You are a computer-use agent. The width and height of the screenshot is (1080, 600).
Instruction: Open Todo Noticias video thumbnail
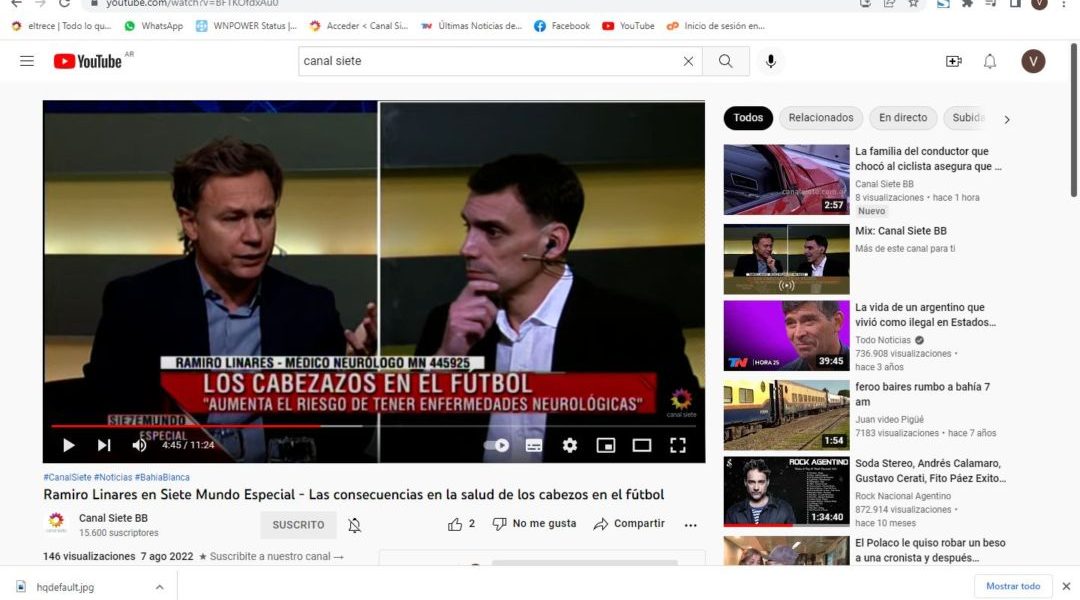(x=787, y=335)
